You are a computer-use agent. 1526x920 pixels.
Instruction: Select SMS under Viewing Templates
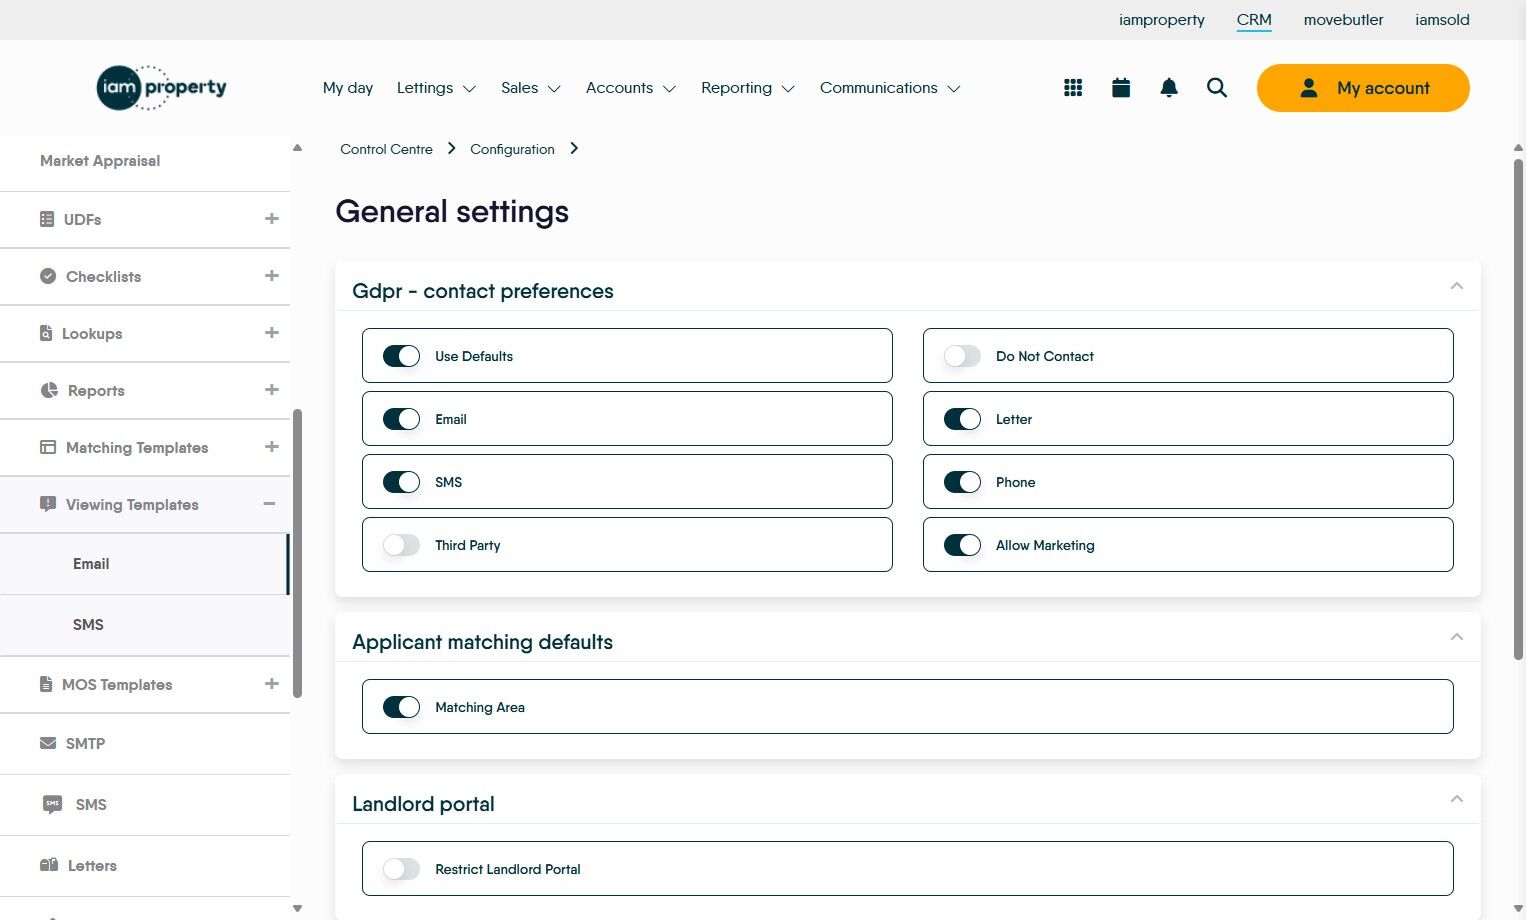88,625
